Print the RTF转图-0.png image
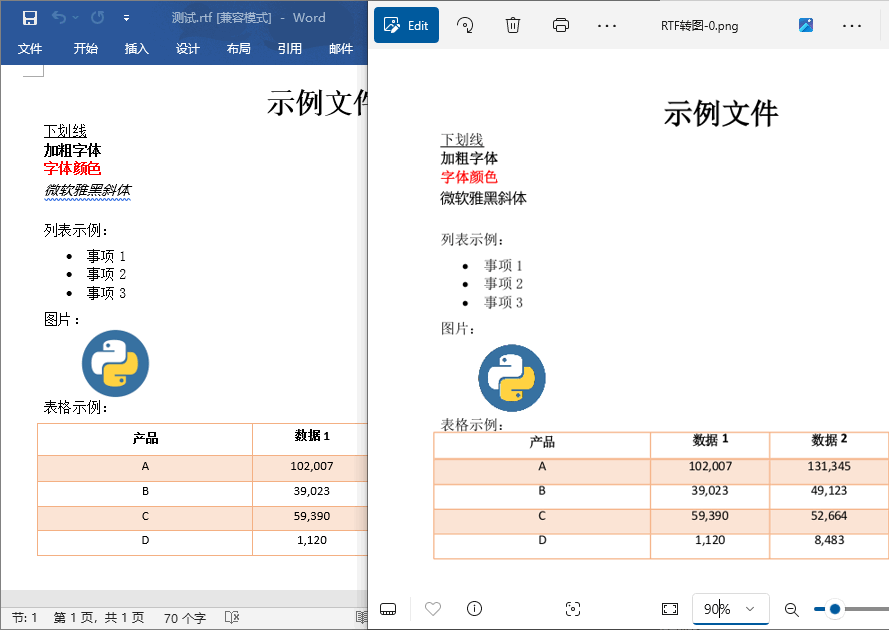This screenshot has width=889, height=630. coord(561,25)
